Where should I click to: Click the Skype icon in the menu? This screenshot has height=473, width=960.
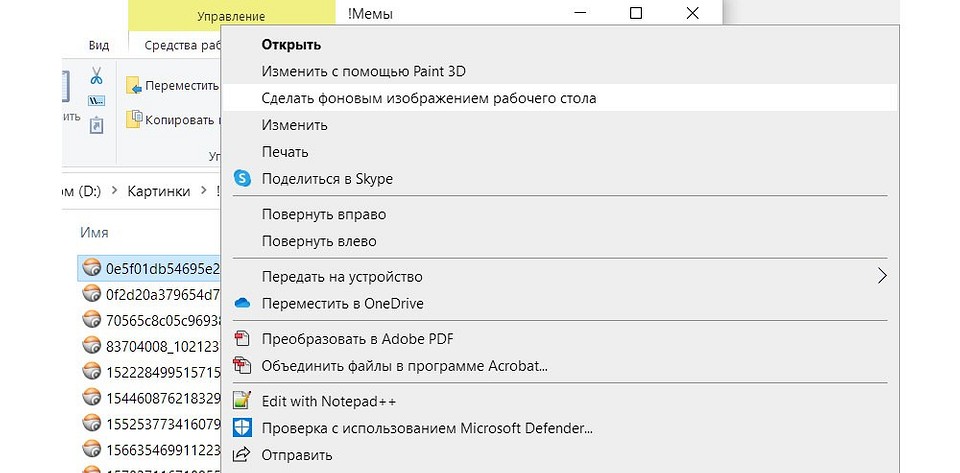pyautogui.click(x=243, y=179)
